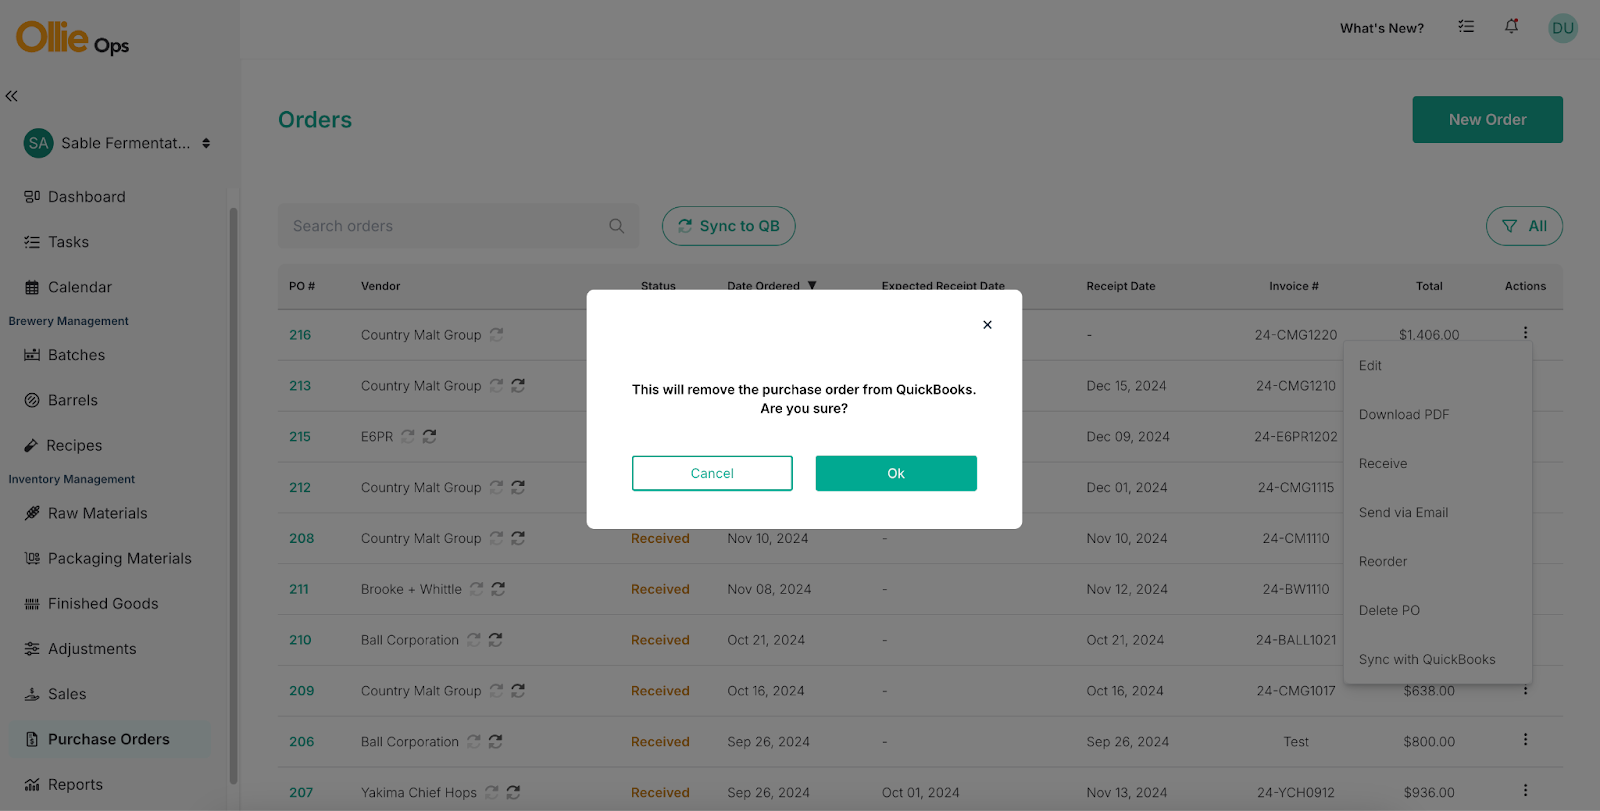Sort by Date Ordered column arrow
Screen dimensions: 1600x811
(x=812, y=286)
